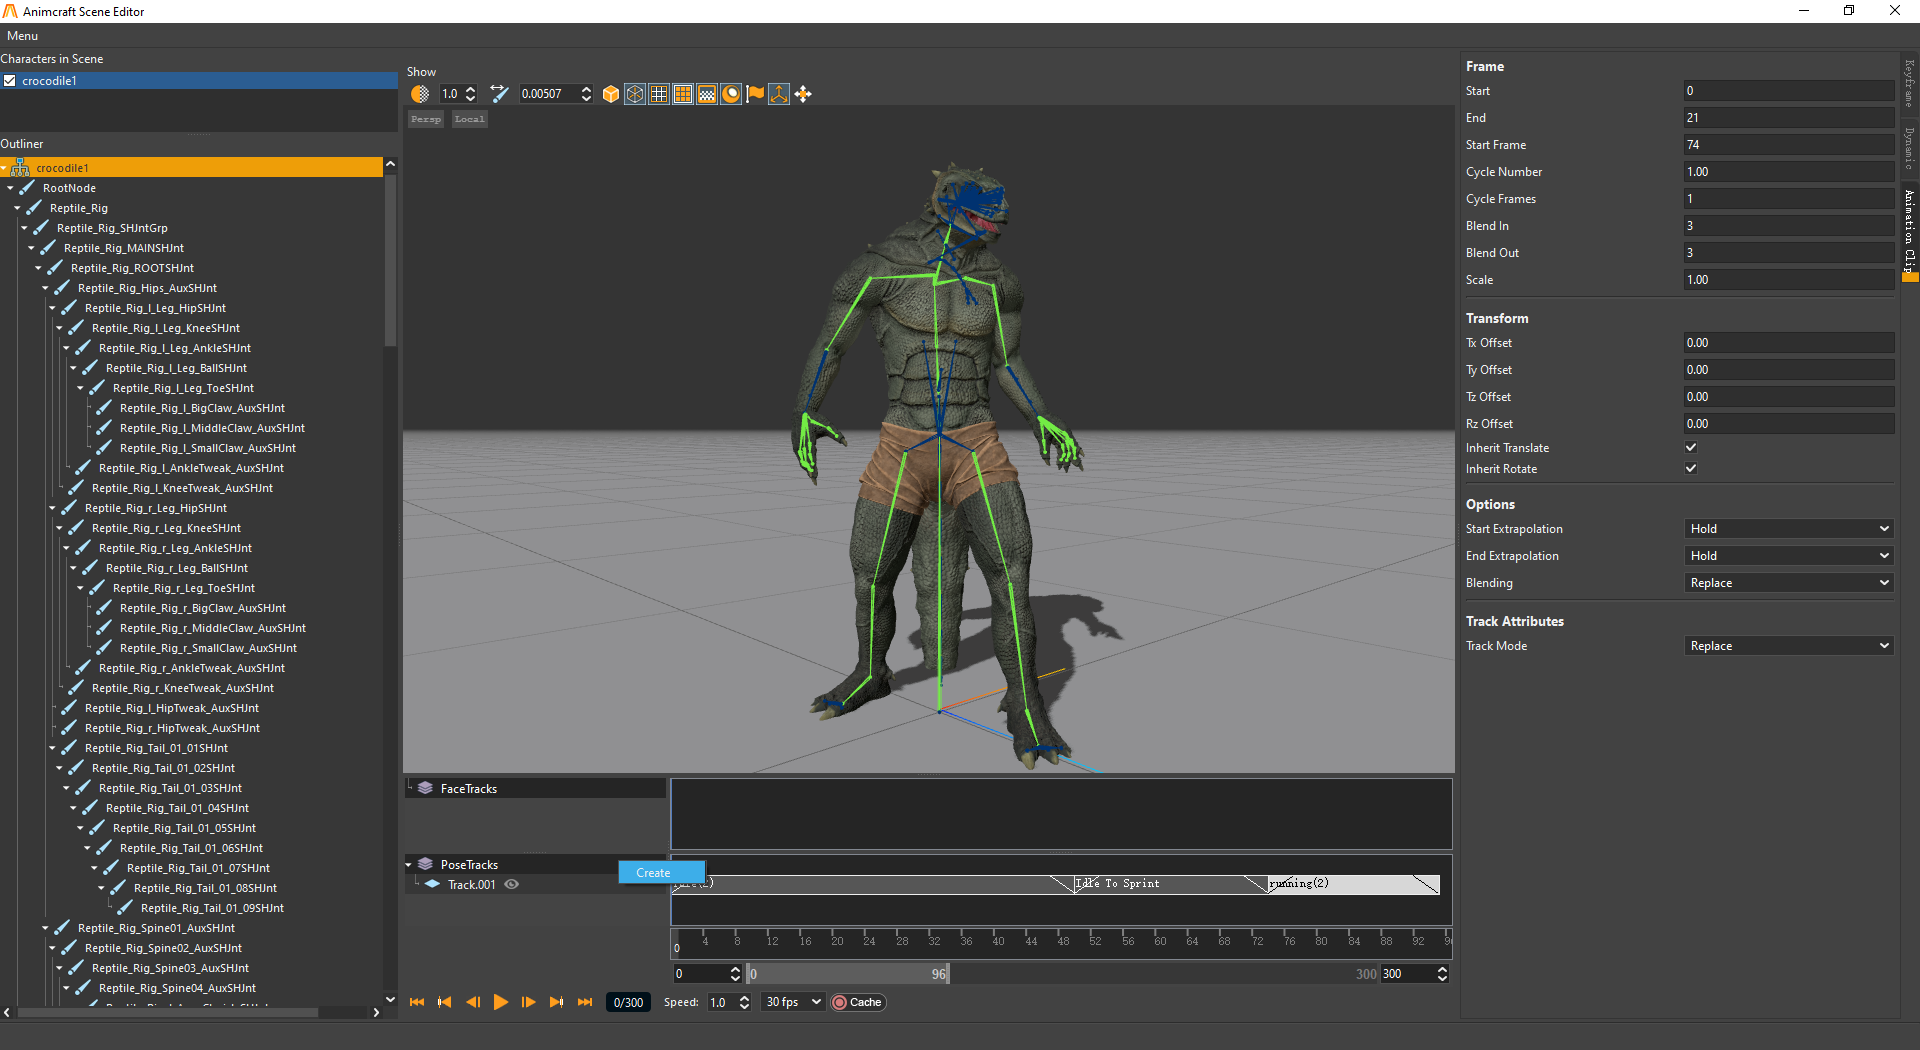
Task: Select Reptile_Rig_ROOTSHJnt in the Outliner
Action: point(132,268)
